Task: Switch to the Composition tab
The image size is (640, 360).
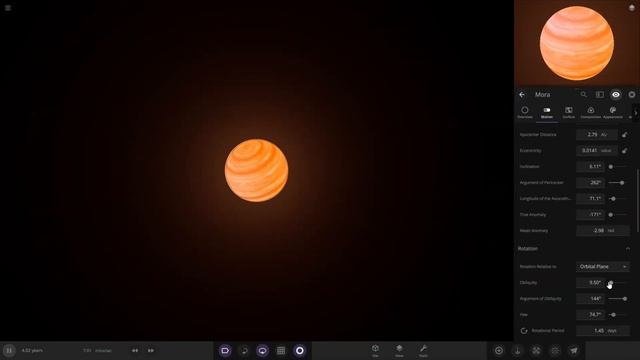Action: pyautogui.click(x=591, y=112)
